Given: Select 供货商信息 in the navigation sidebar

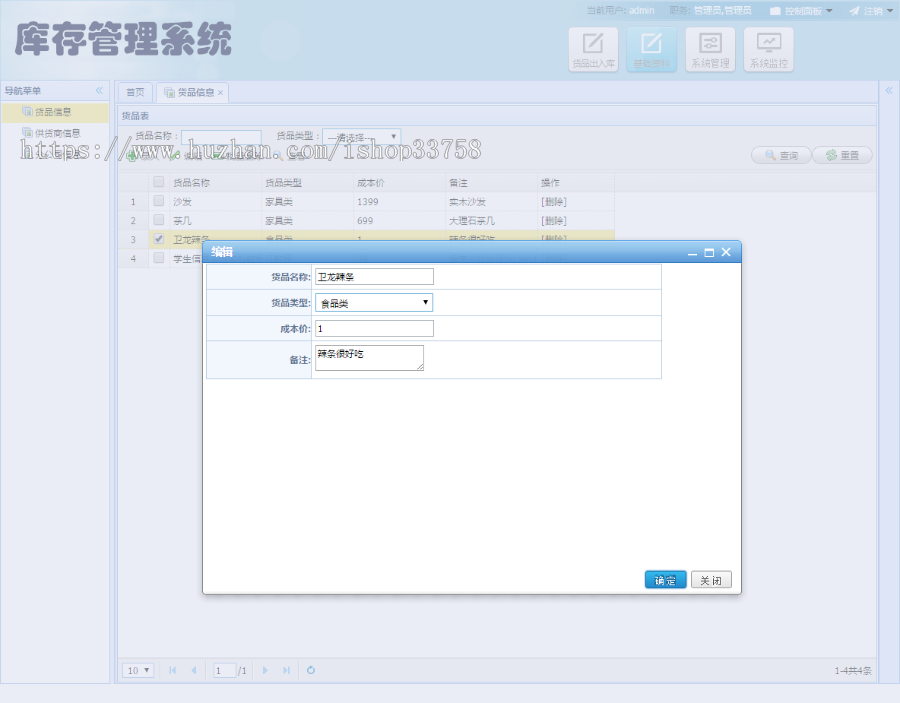Looking at the screenshot, I should point(57,131).
